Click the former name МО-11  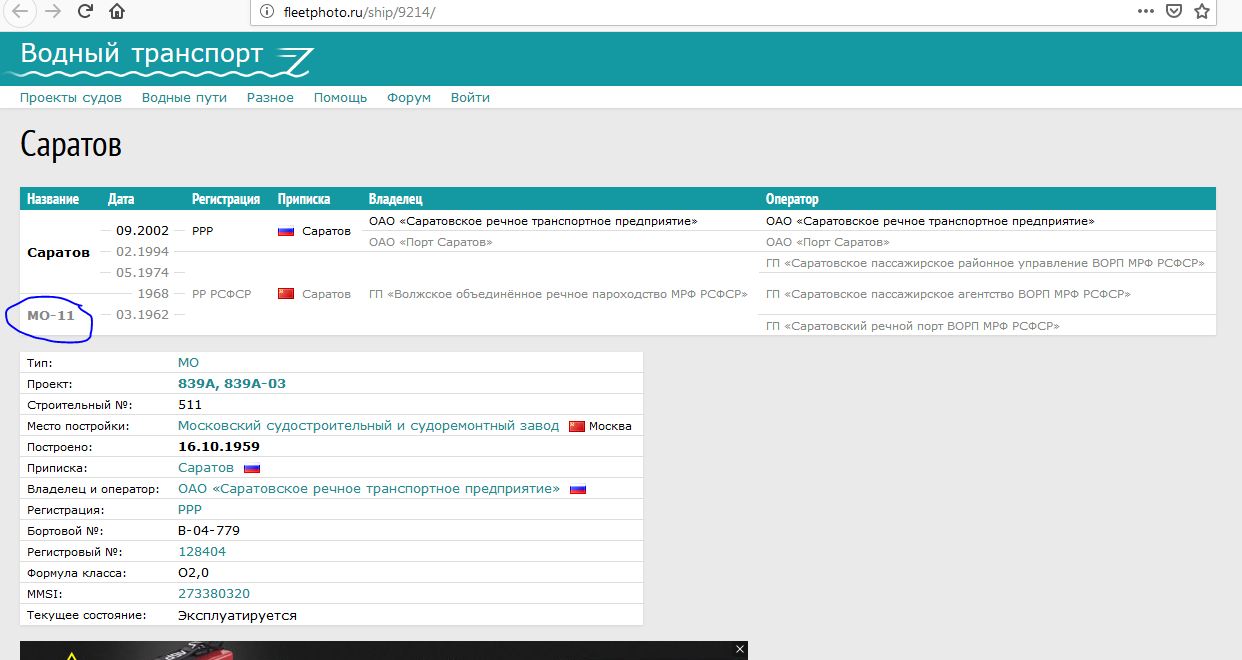(x=51, y=316)
